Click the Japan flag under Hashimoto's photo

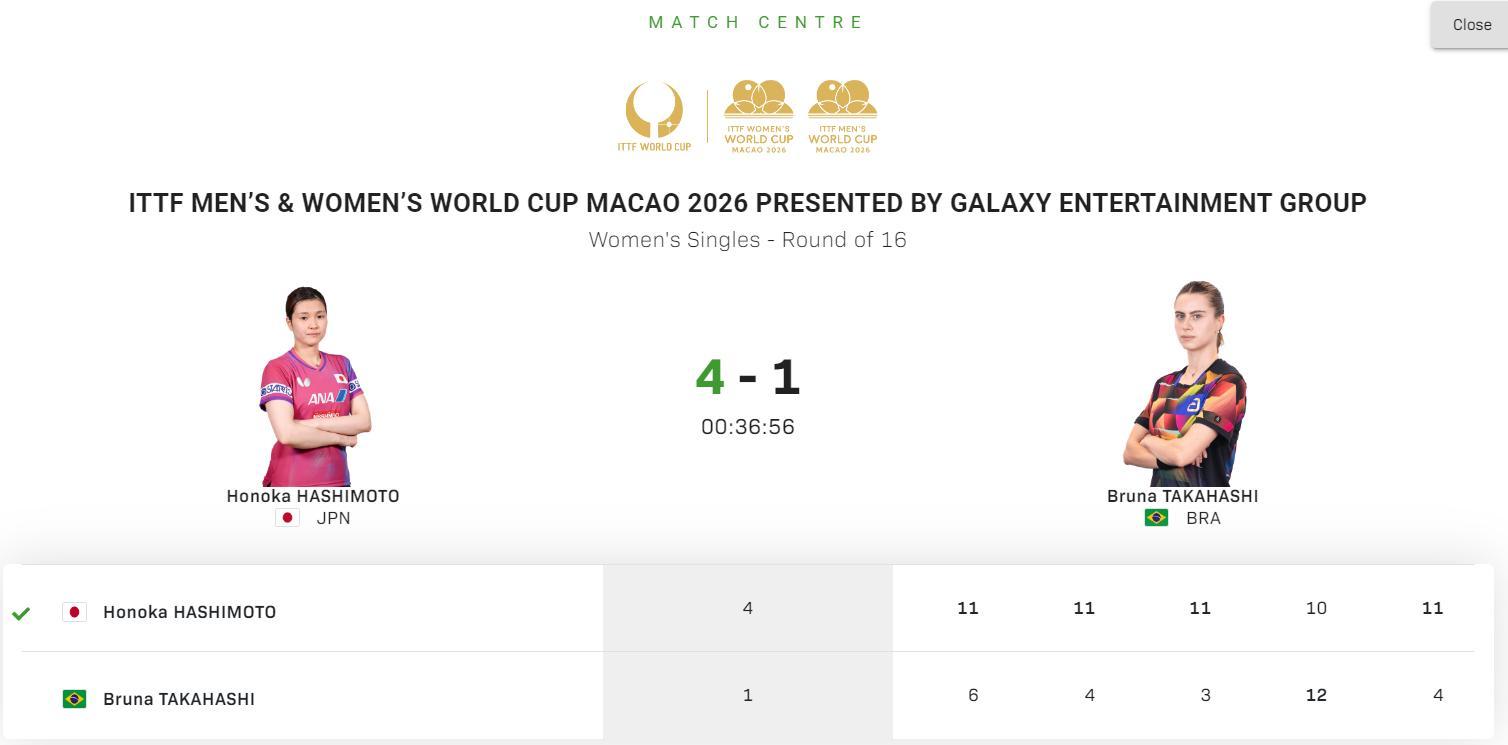[287, 518]
